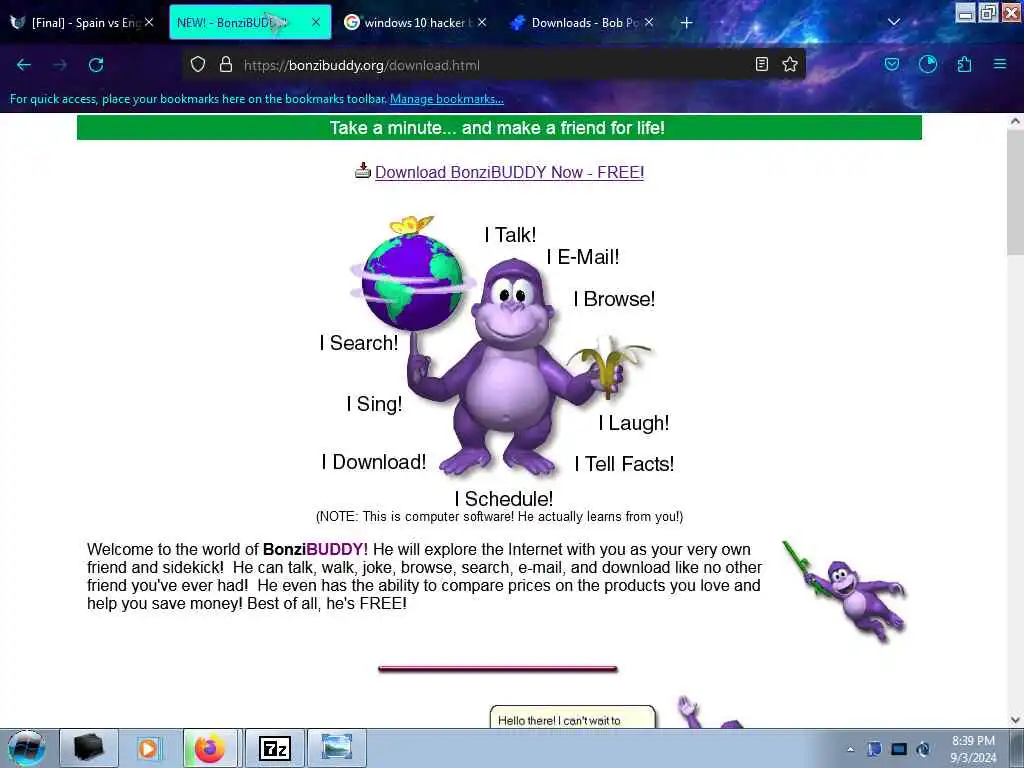Image resolution: width=1024 pixels, height=768 pixels.
Task: Click the flag tray icon
Action: coord(874,749)
